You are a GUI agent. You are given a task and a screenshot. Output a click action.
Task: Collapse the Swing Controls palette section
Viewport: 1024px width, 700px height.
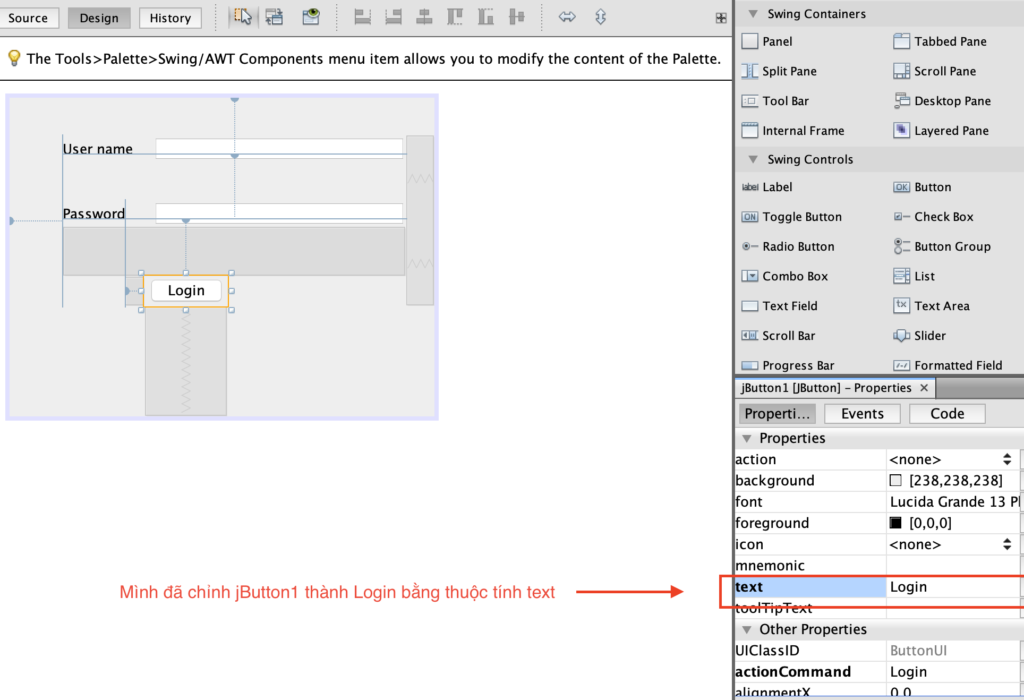point(752,159)
